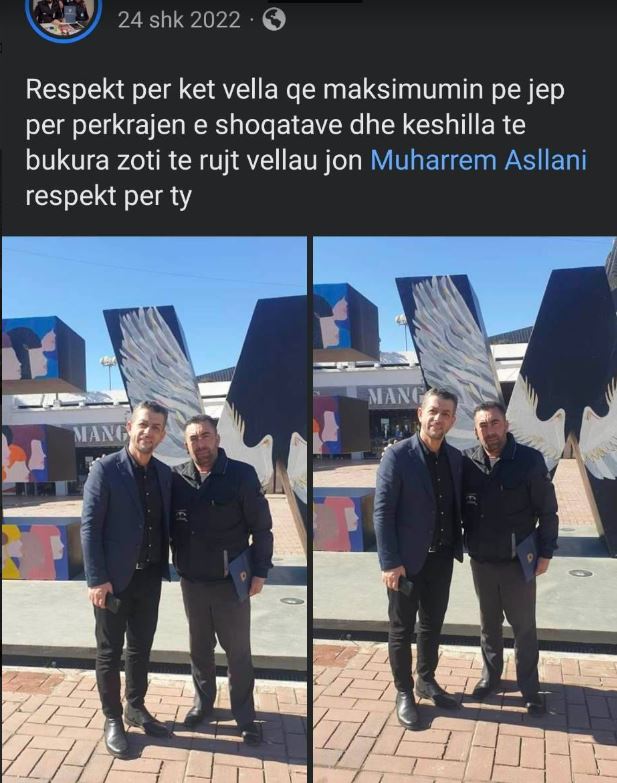Screen dimensions: 617x783
Task: Click the caption's last line respekt per ty
Action: (108, 197)
